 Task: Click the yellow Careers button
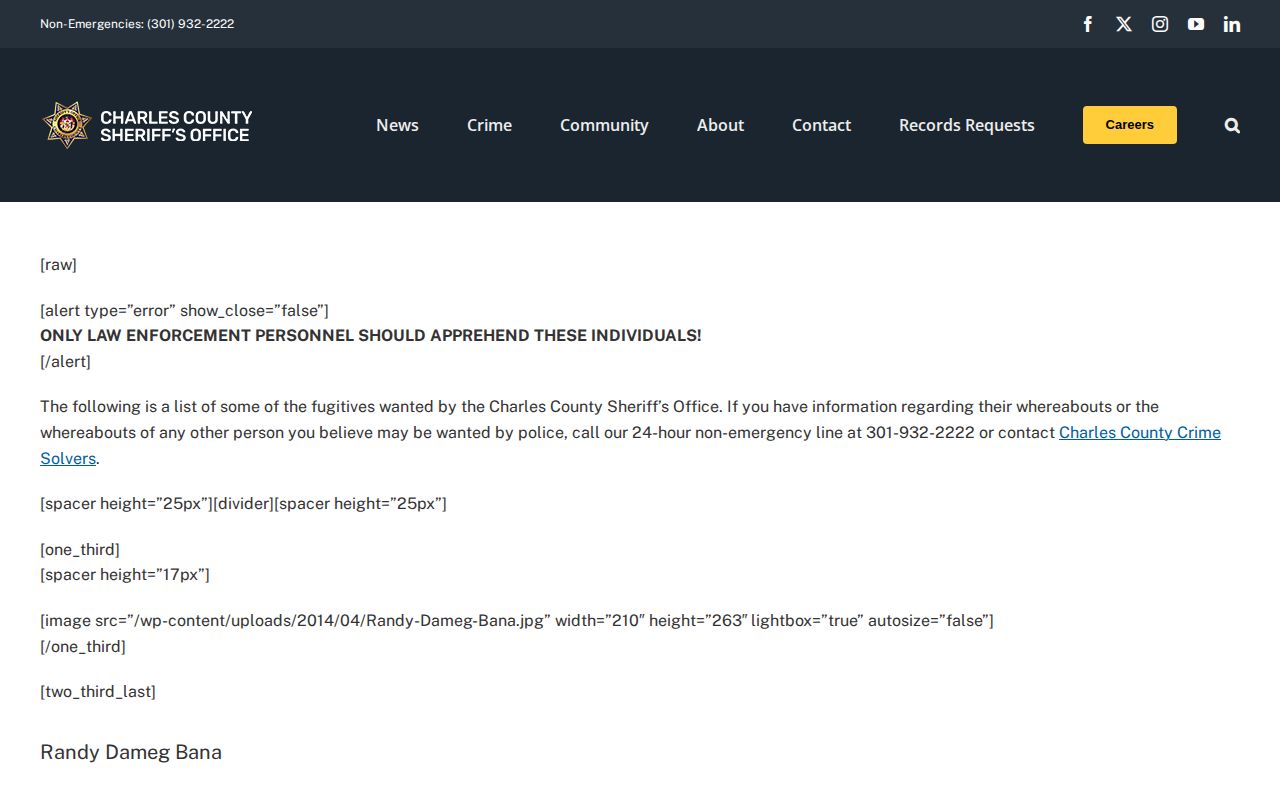1130,125
